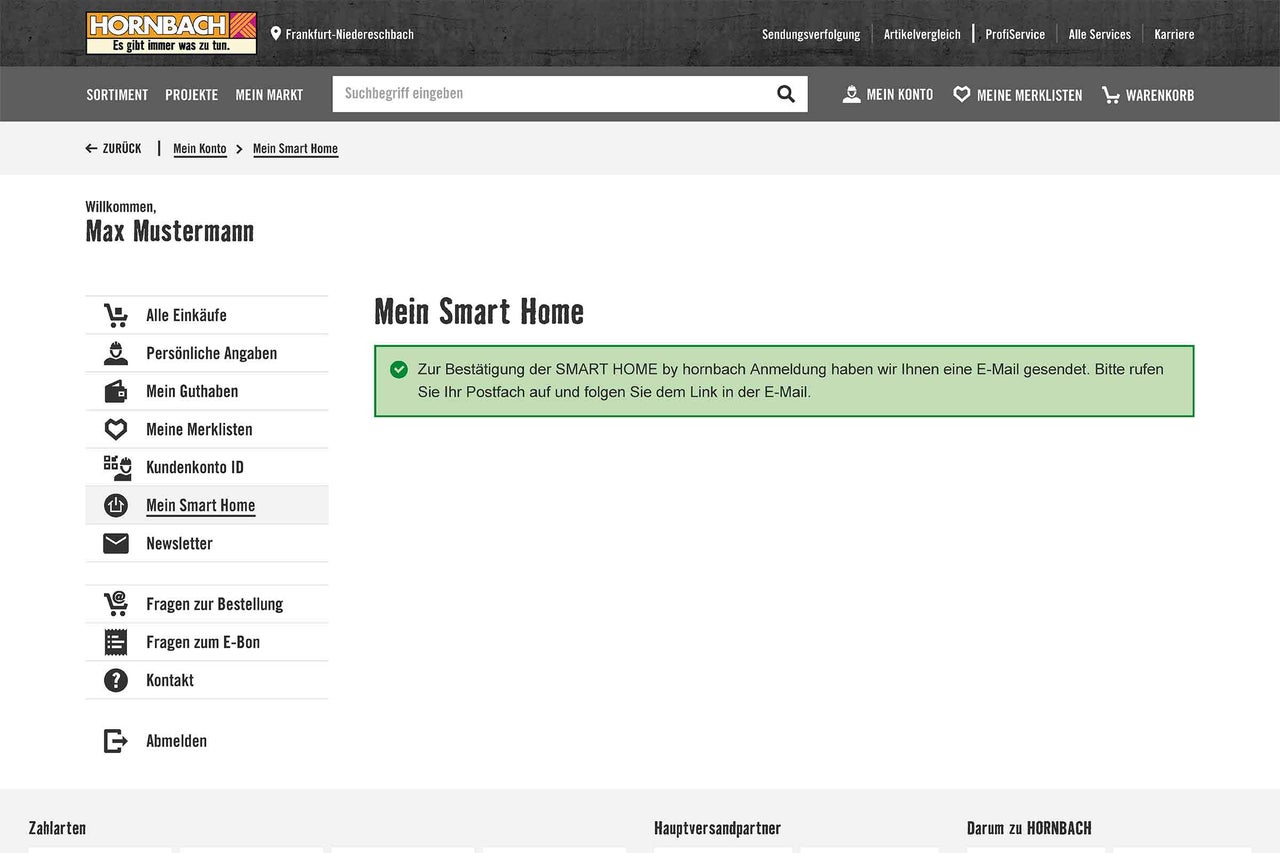Click the Persönliche Angaben person icon
The height and width of the screenshot is (853, 1280).
tap(116, 354)
